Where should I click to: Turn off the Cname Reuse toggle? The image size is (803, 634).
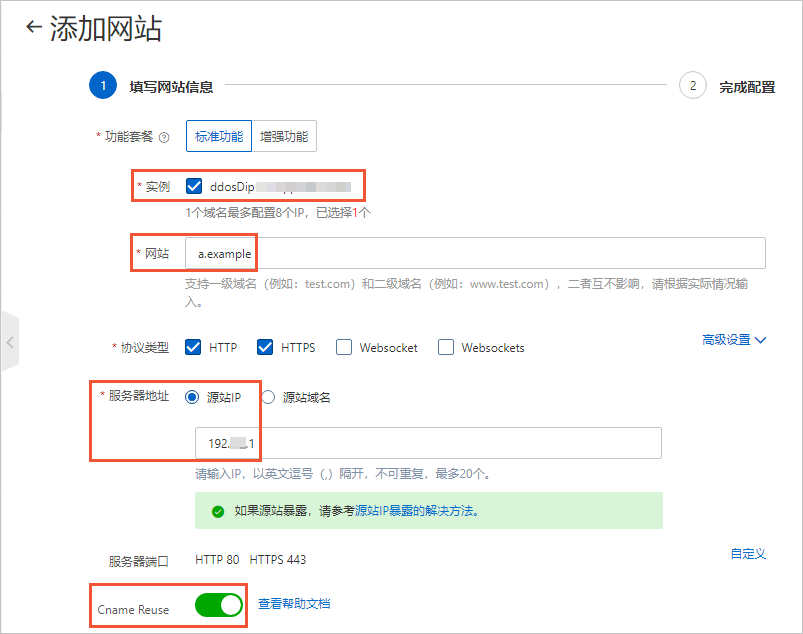pos(219,605)
